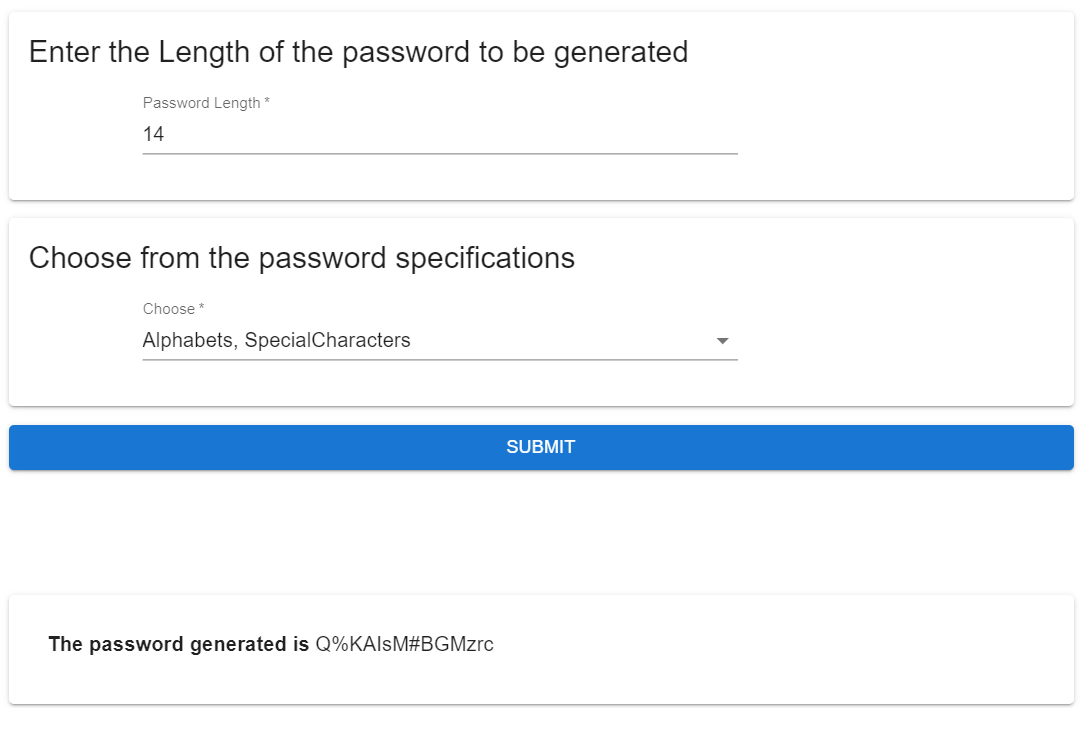This screenshot has width=1083, height=730.
Task: Click "Choose from the password specifications" heading
Action: coord(301,258)
